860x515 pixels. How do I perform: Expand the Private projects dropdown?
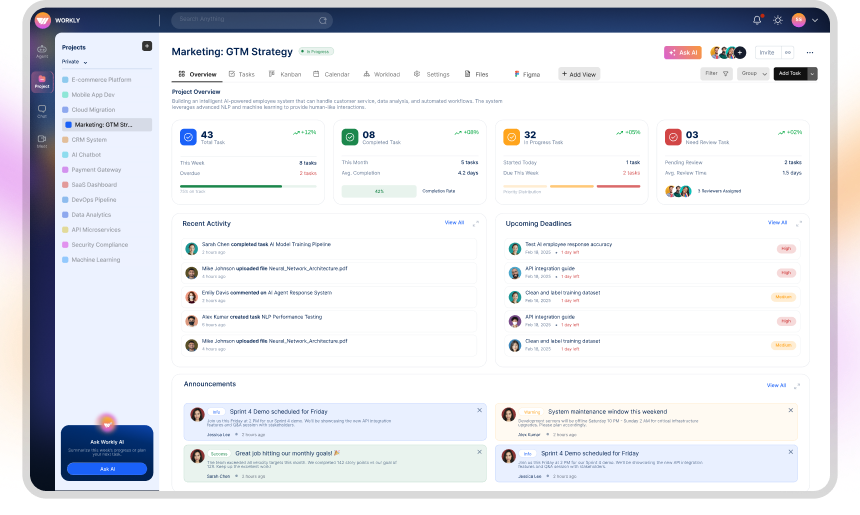[x=75, y=61]
